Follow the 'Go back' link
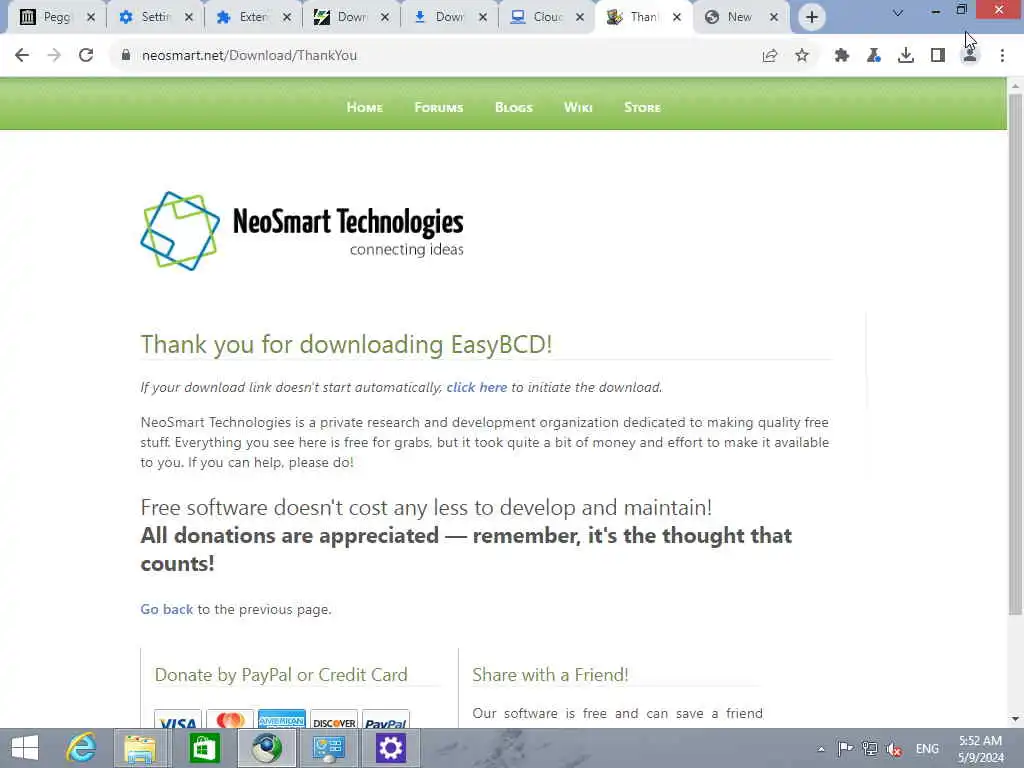Screen dimensions: 1024x768 pyautogui.click(x=167, y=609)
